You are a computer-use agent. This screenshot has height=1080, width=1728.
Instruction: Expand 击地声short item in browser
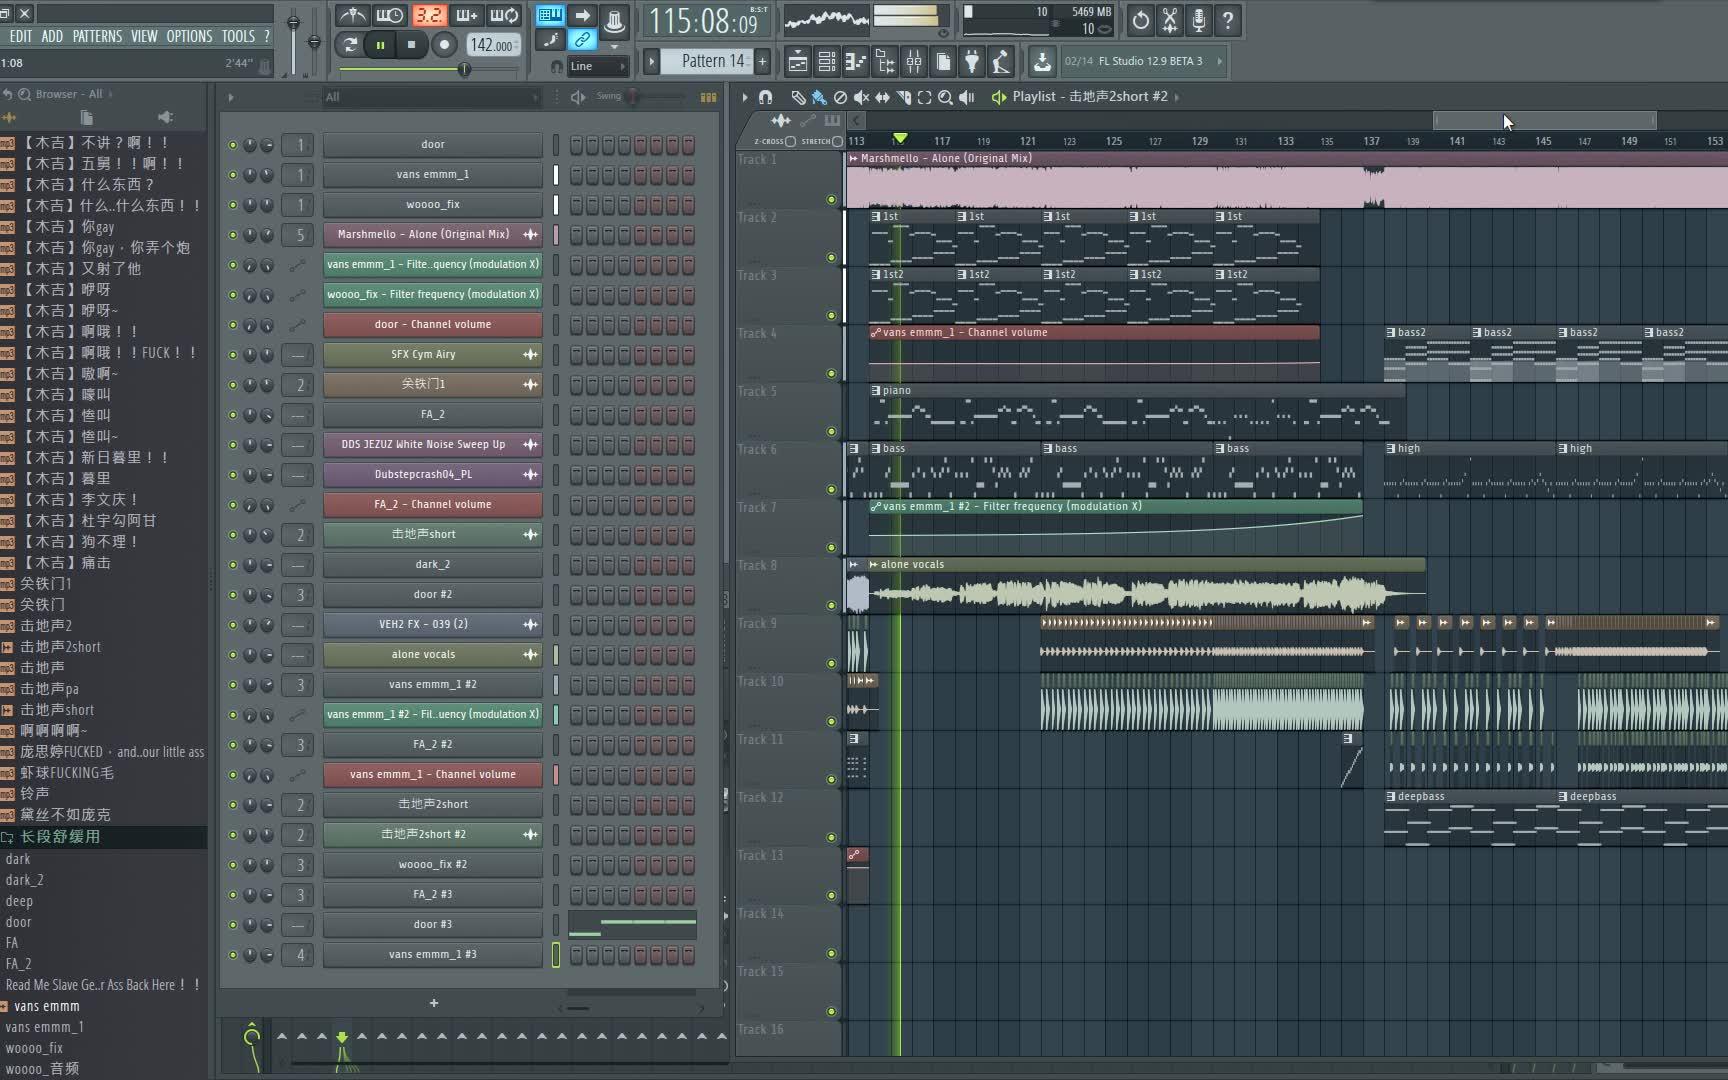[7, 710]
